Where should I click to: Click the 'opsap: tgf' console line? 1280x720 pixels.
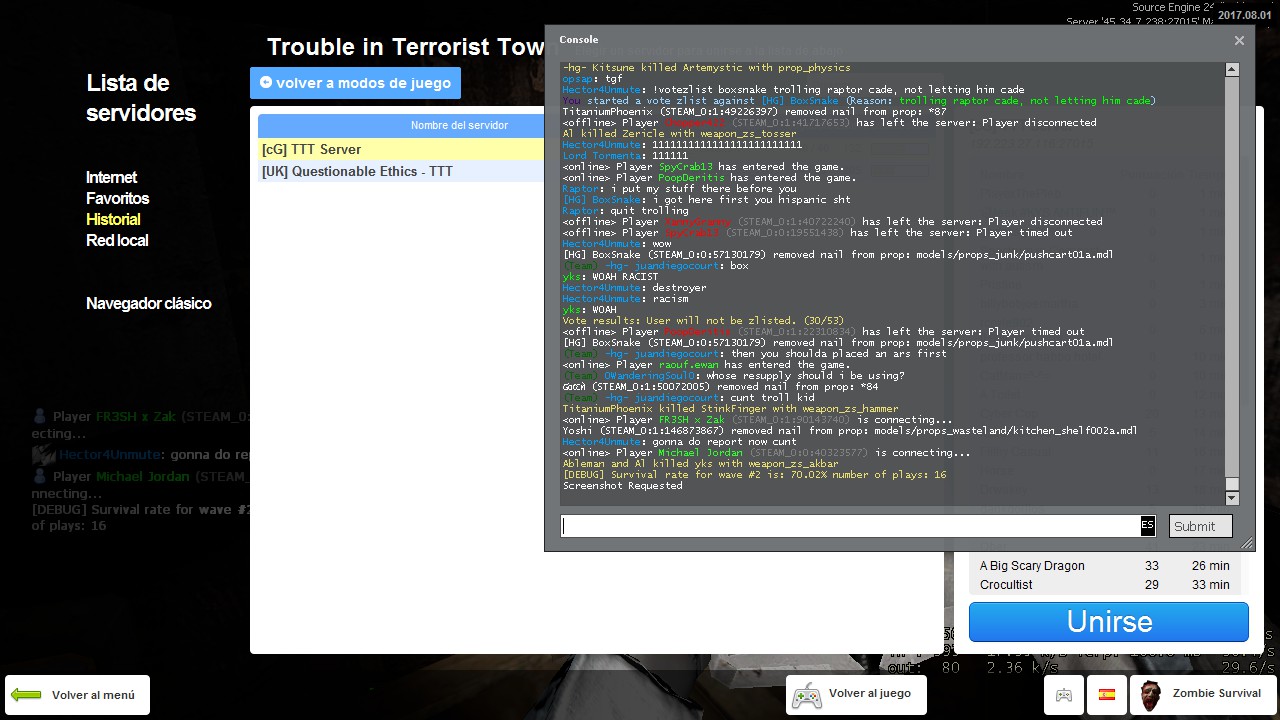(x=592, y=79)
